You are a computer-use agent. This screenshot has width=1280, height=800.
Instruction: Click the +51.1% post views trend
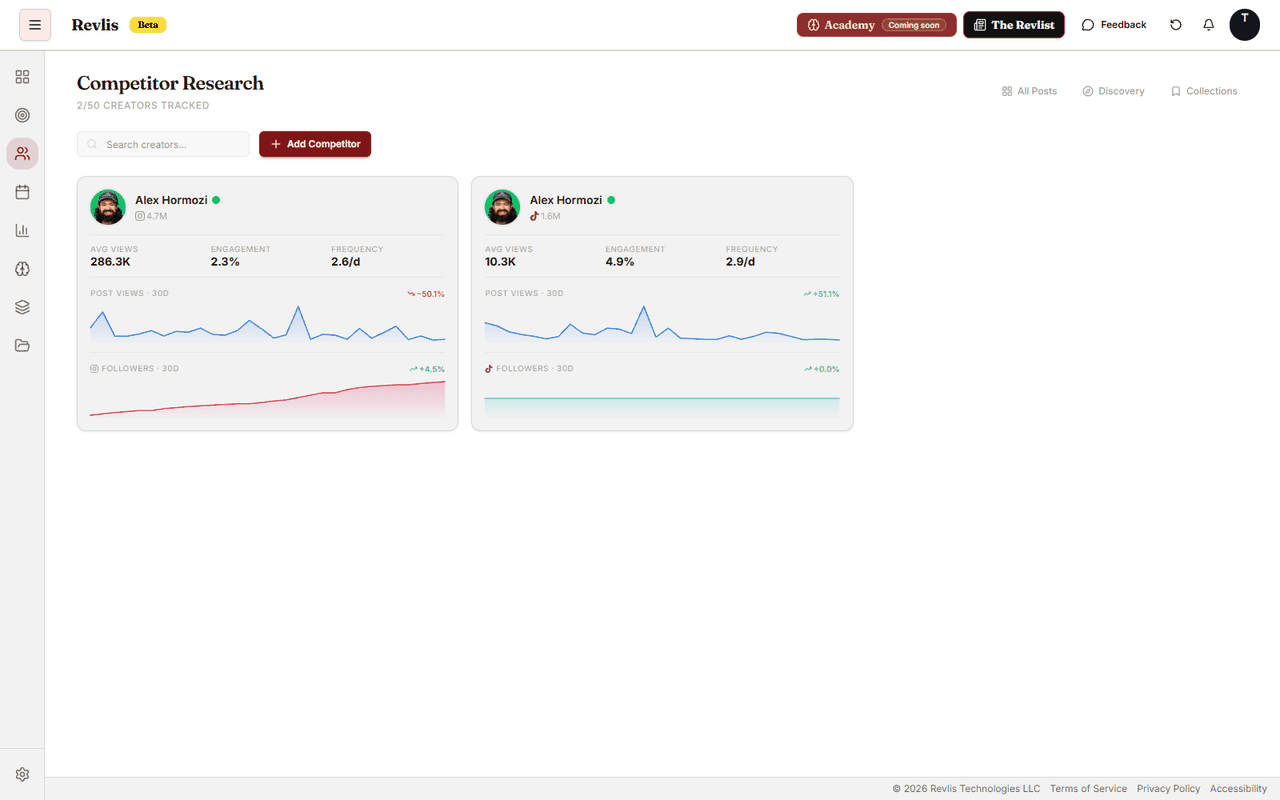click(821, 294)
